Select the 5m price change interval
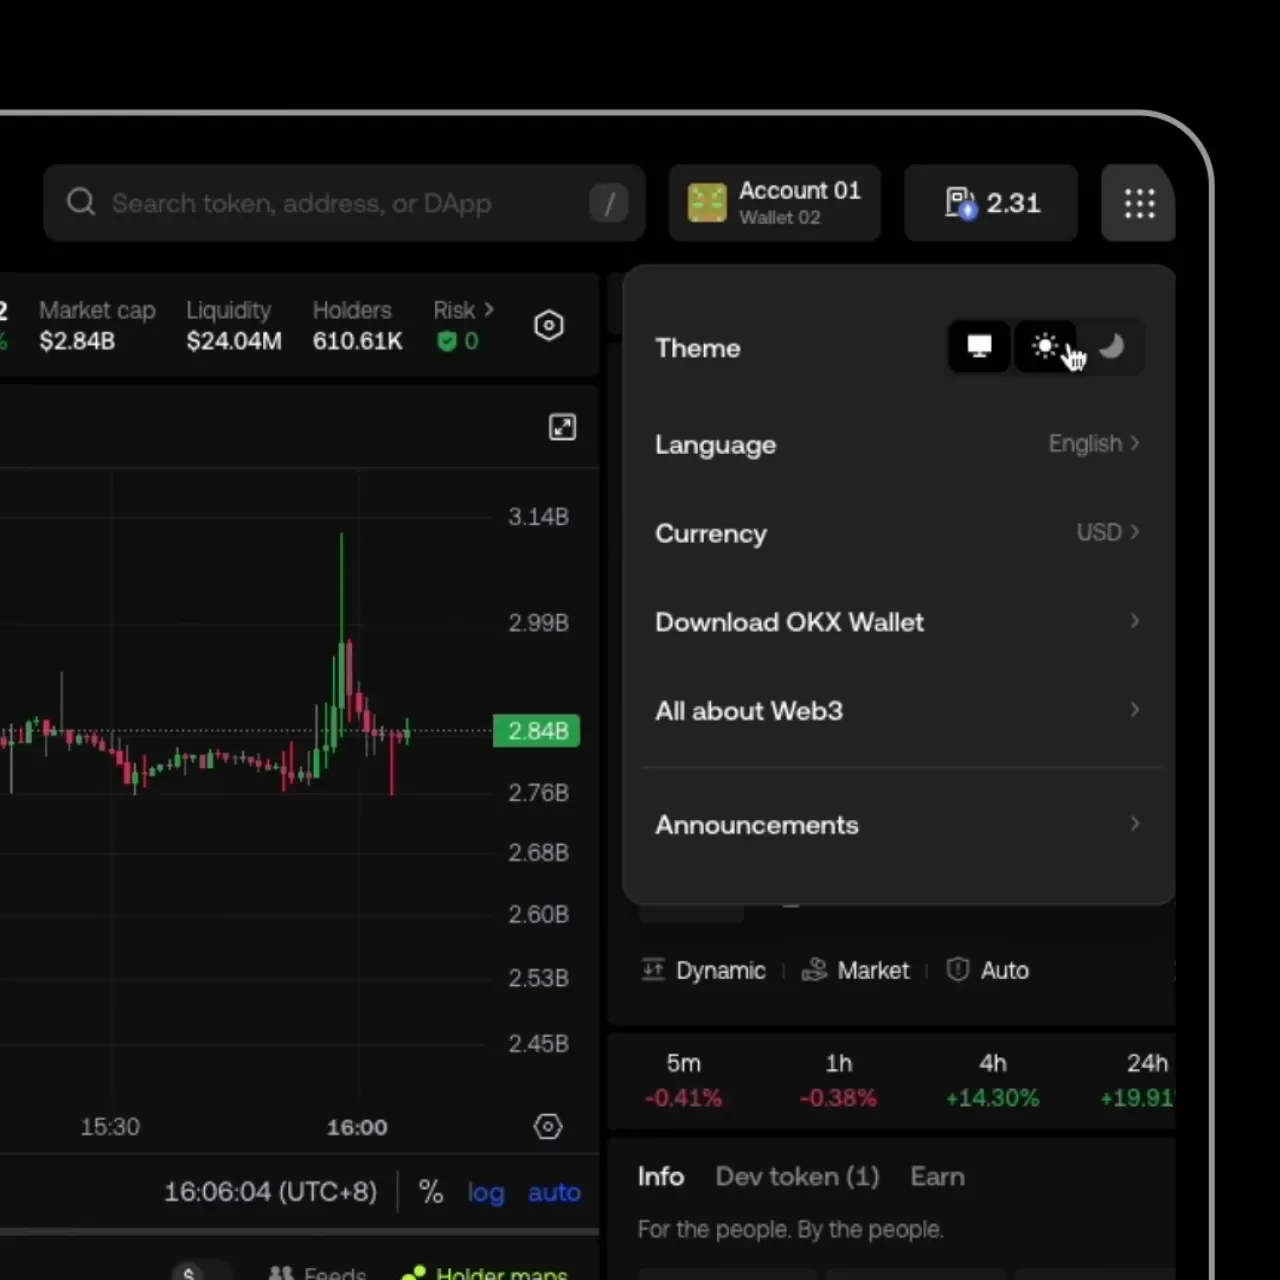Viewport: 1280px width, 1280px height. click(684, 1081)
